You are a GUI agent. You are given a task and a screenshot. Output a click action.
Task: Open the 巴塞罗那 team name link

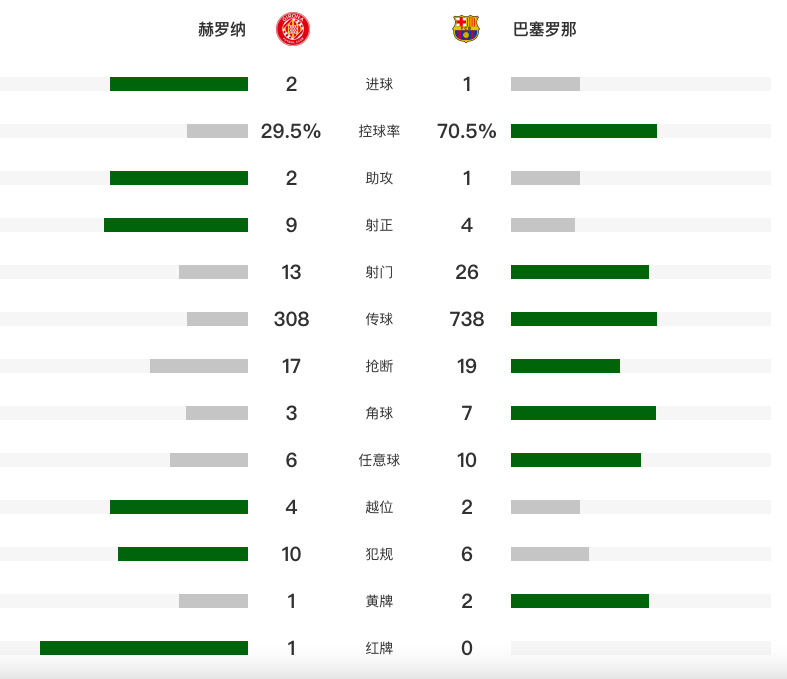[543, 30]
